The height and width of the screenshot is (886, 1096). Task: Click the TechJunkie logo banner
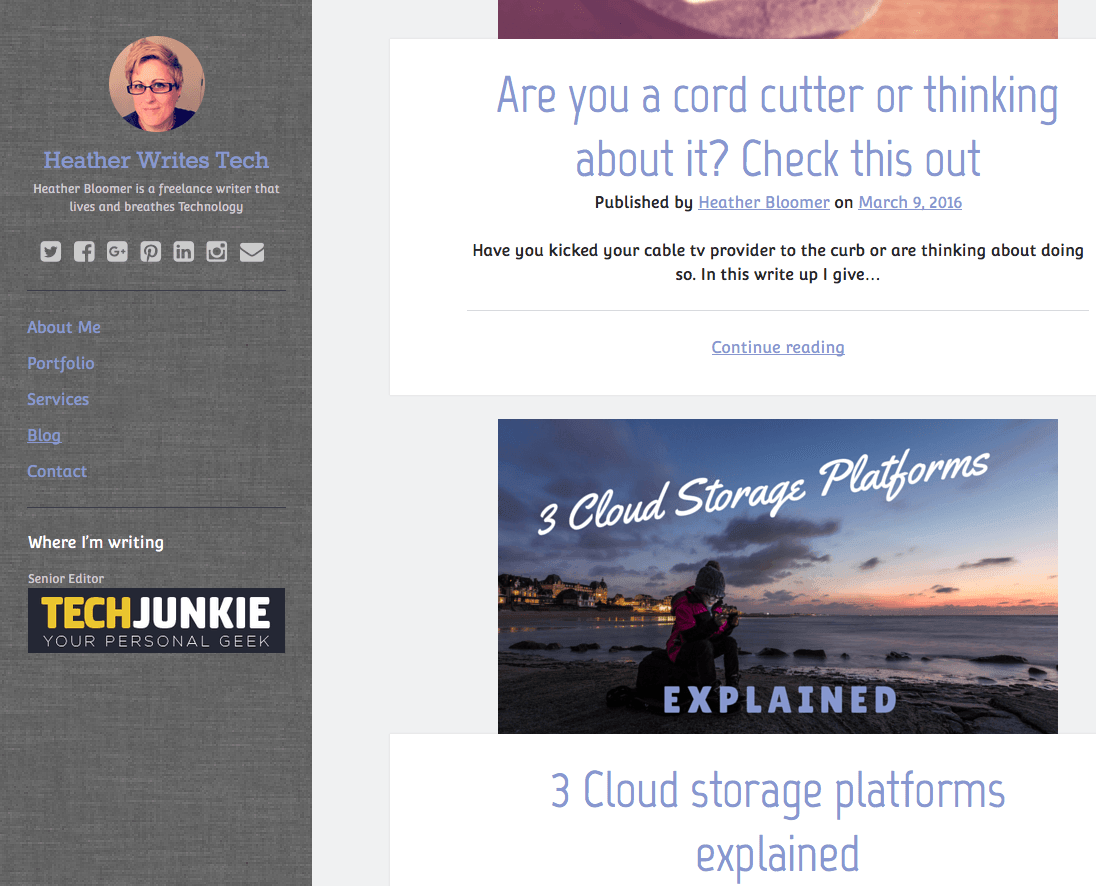pyautogui.click(x=157, y=620)
